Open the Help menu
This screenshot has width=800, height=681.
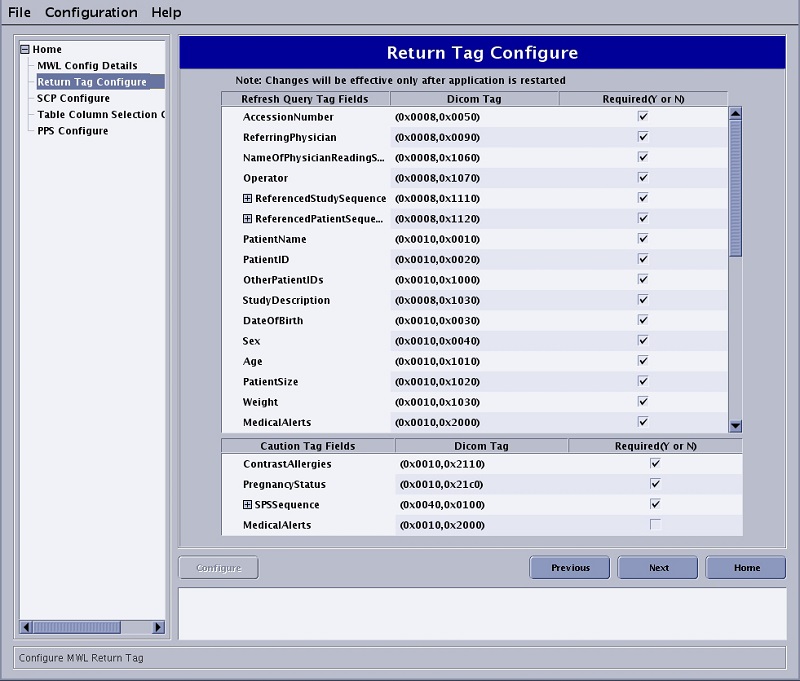pyautogui.click(x=166, y=12)
